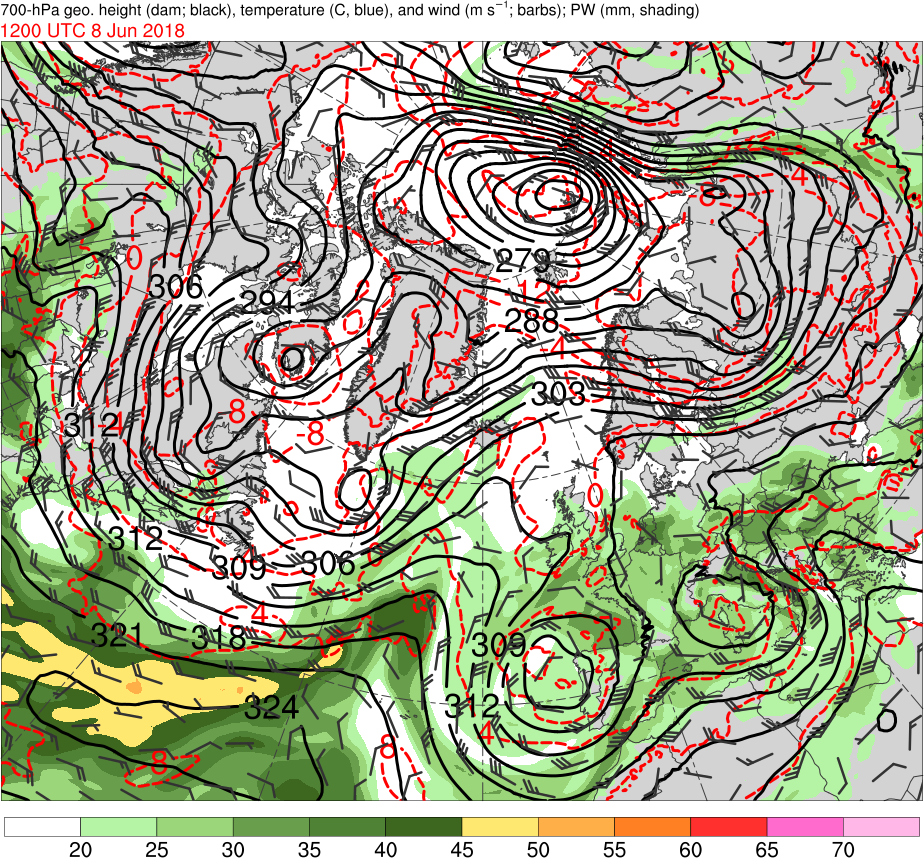Click the 25–30 mm green colorbar swatch

tap(195, 827)
